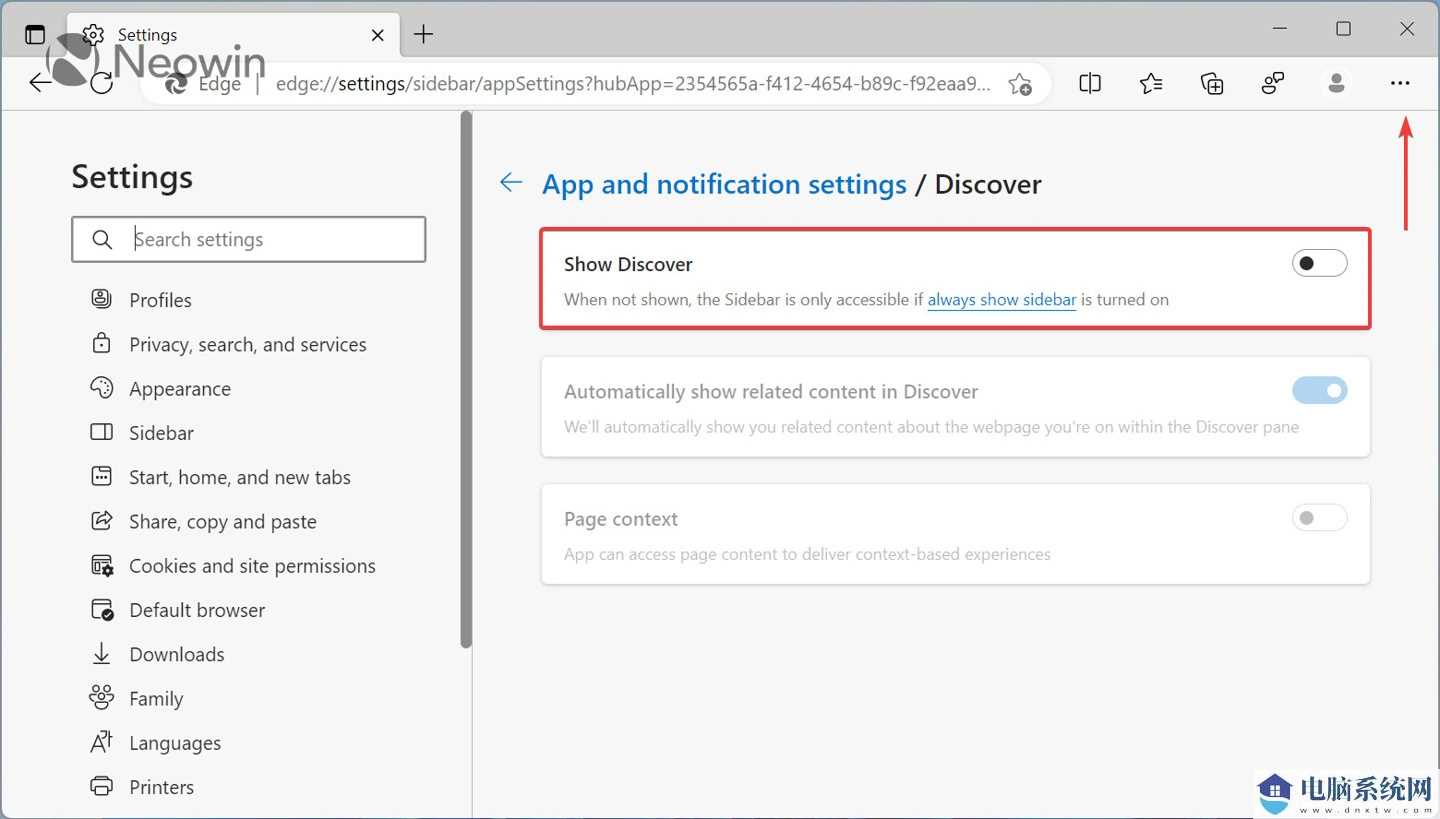1440x819 pixels.
Task: Click the address bar URL
Action: (x=633, y=84)
